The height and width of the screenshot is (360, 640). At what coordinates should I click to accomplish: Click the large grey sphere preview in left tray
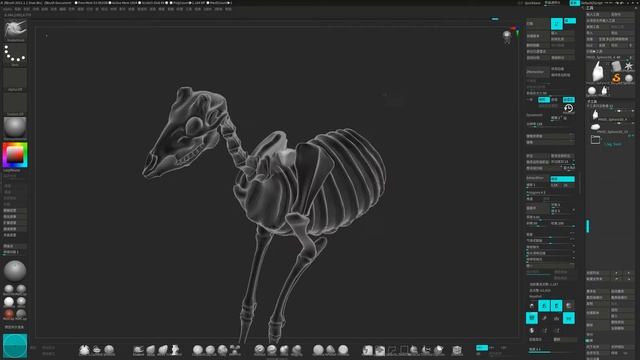pos(15,271)
